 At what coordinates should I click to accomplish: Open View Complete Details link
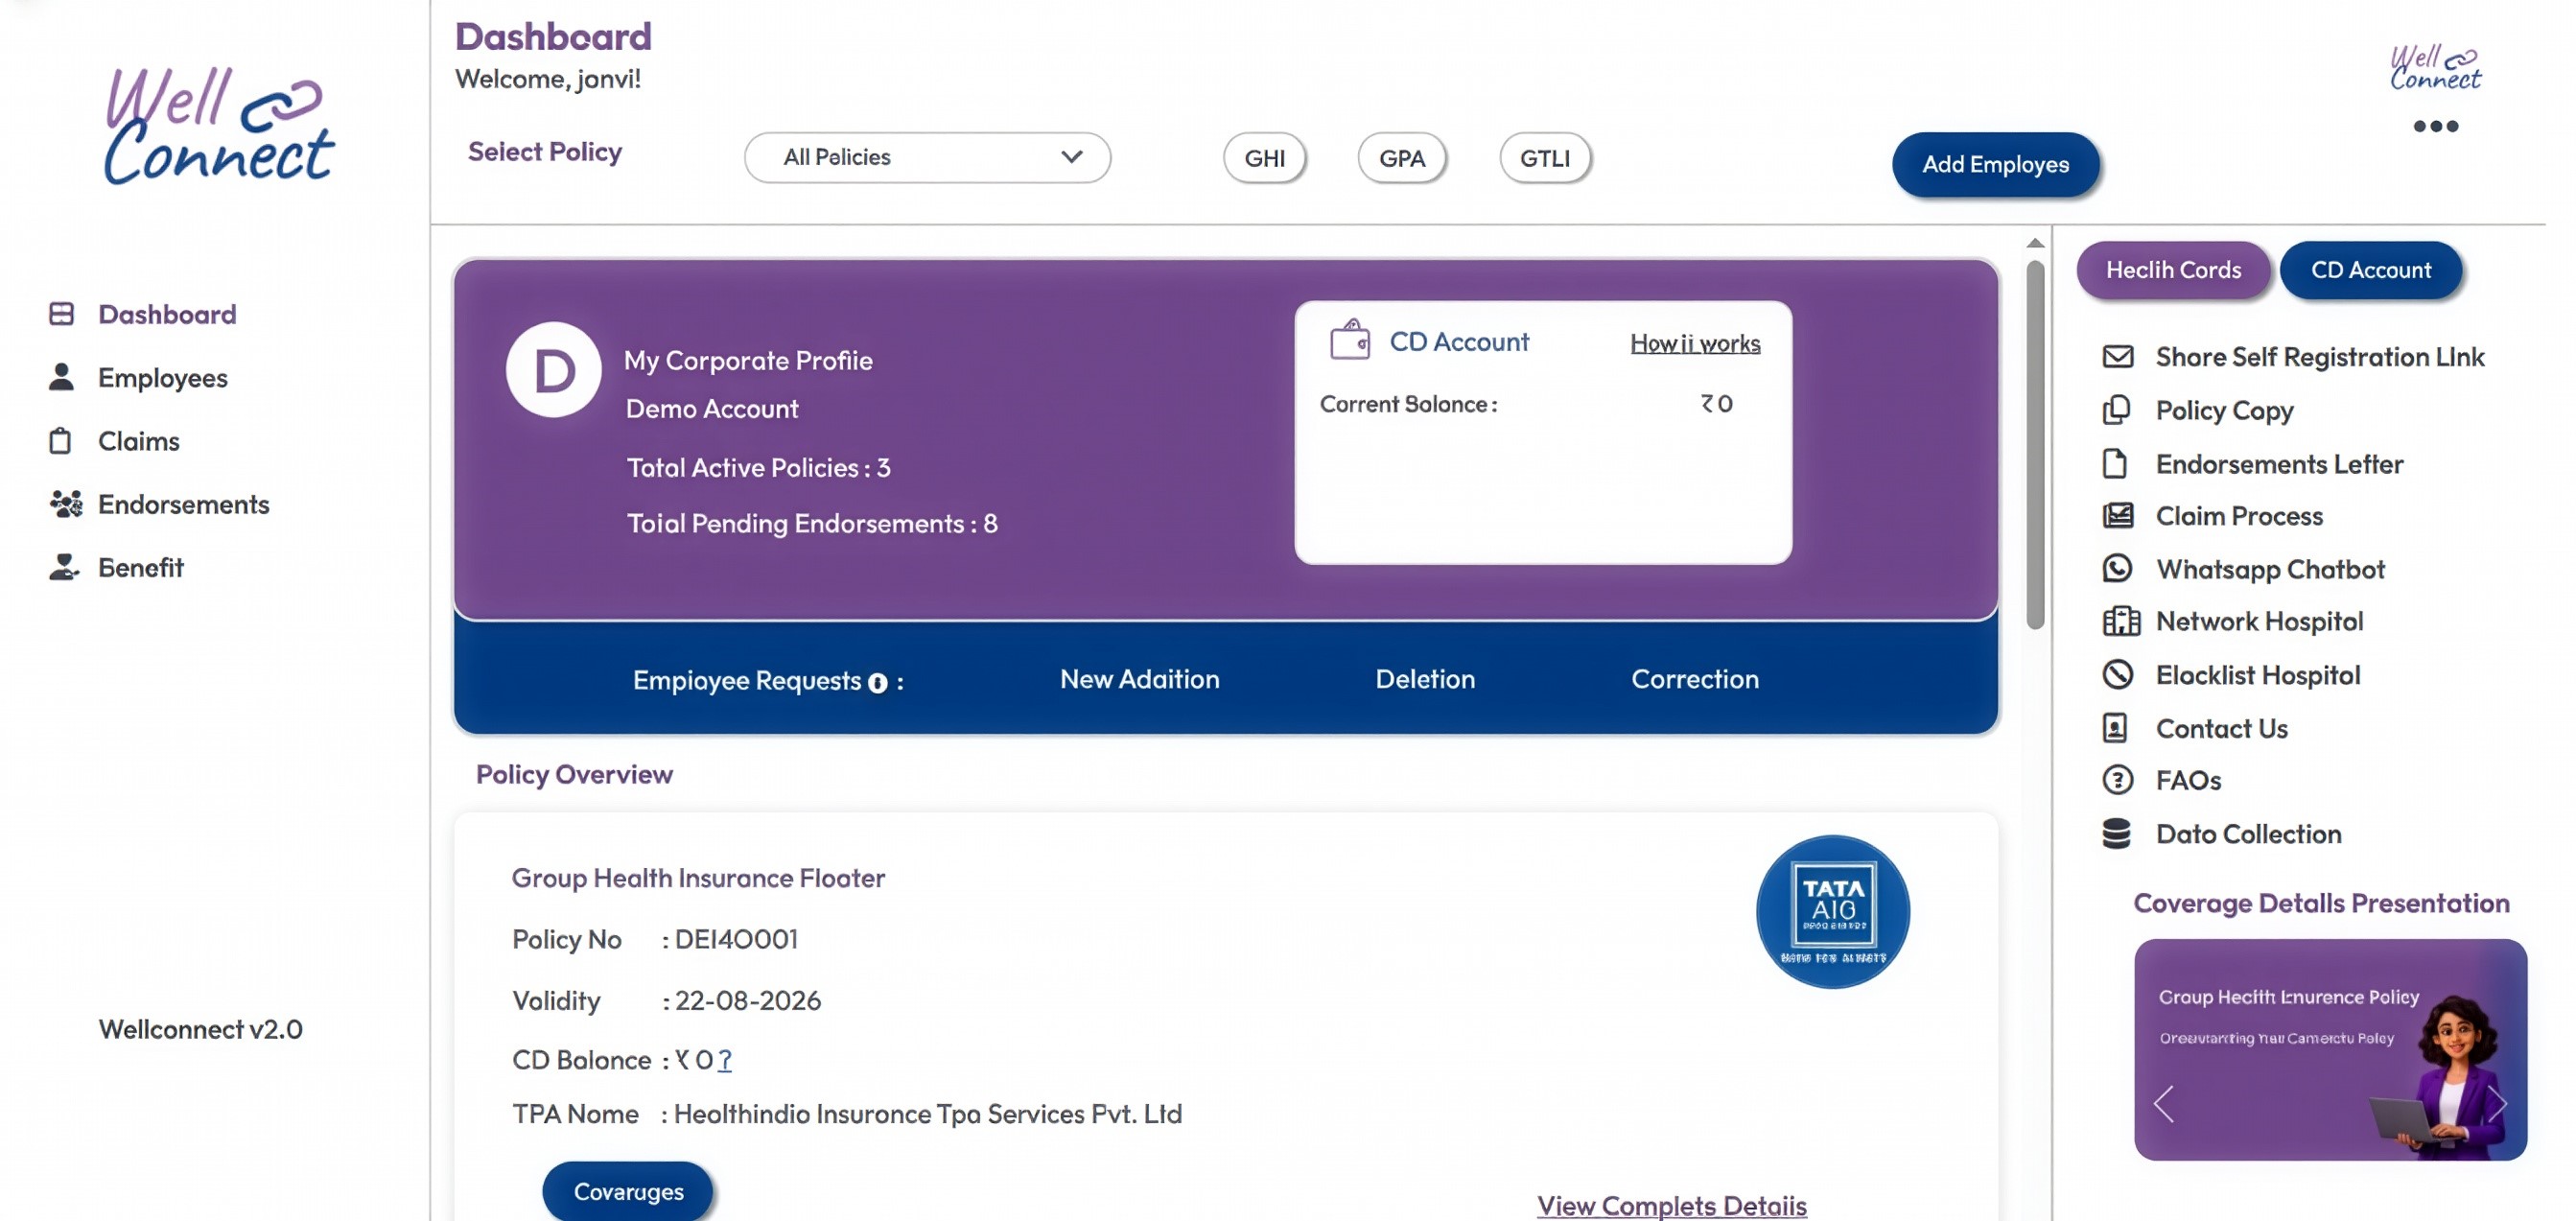coord(1671,1205)
